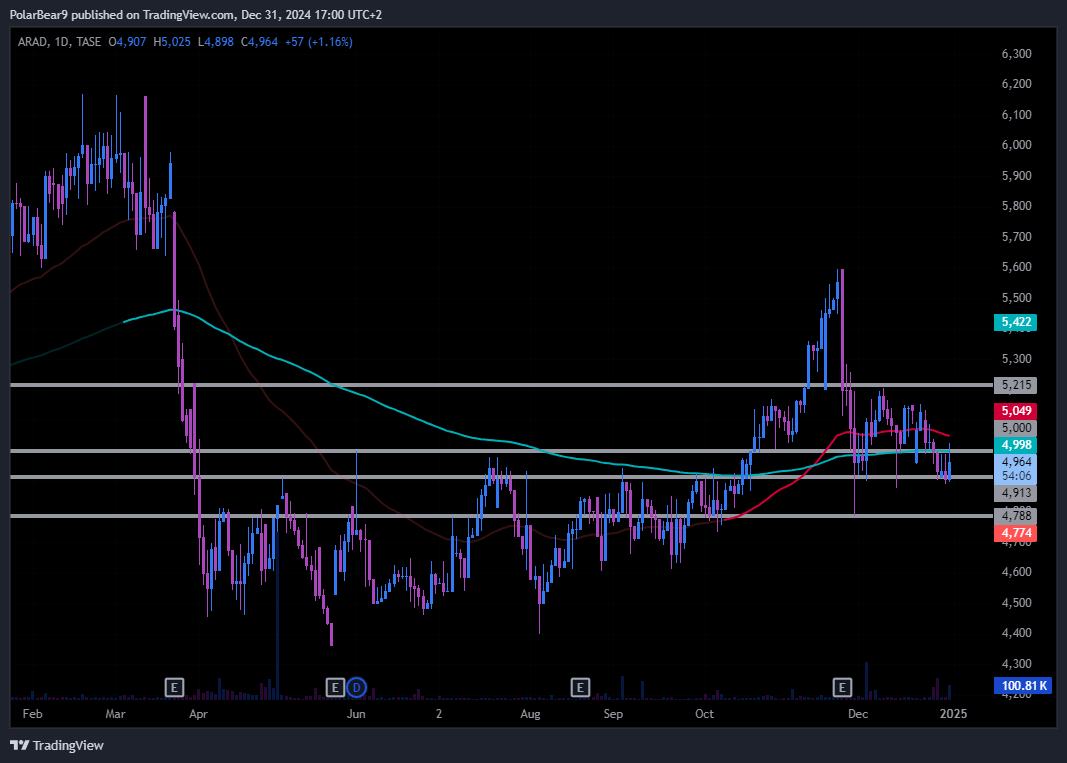Click the 2025 label on the time axis

pos(953,714)
